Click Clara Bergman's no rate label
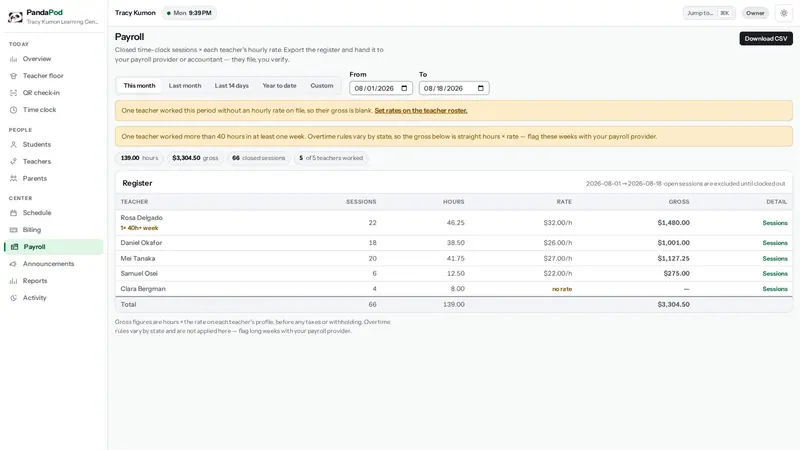The width and height of the screenshot is (800, 450). 562,289
